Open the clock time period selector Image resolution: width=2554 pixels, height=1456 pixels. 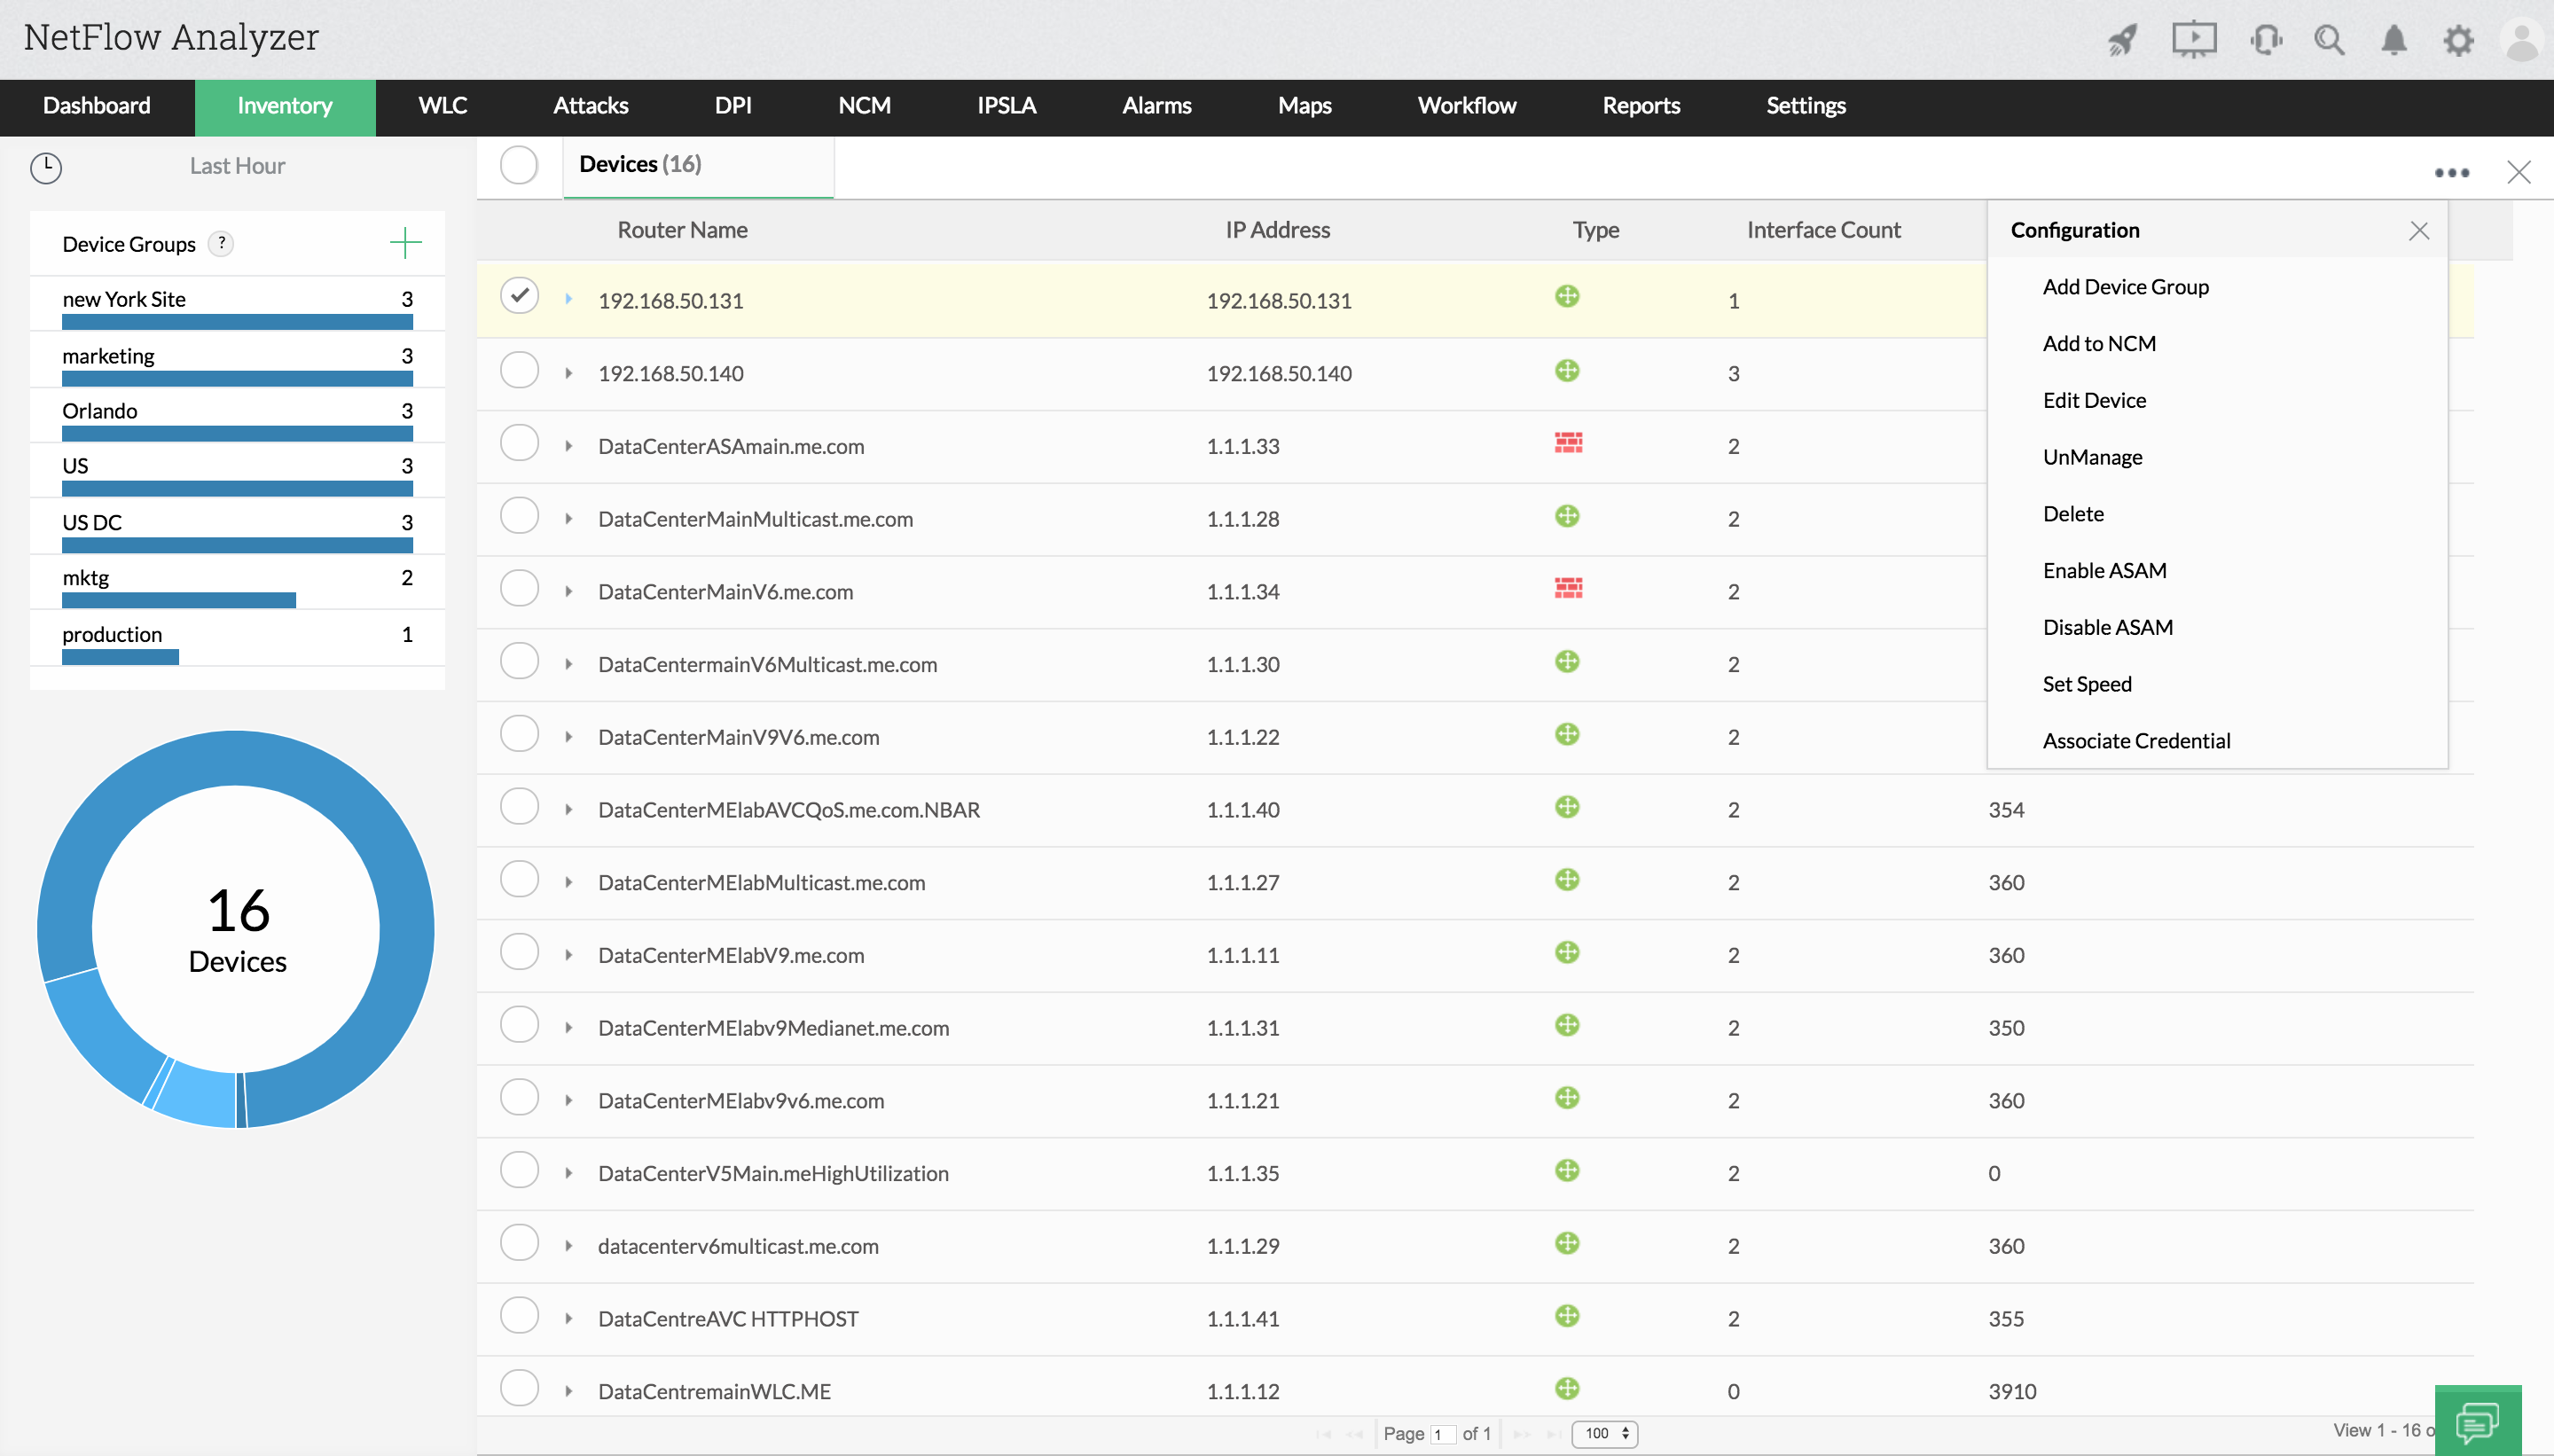pyautogui.click(x=46, y=167)
